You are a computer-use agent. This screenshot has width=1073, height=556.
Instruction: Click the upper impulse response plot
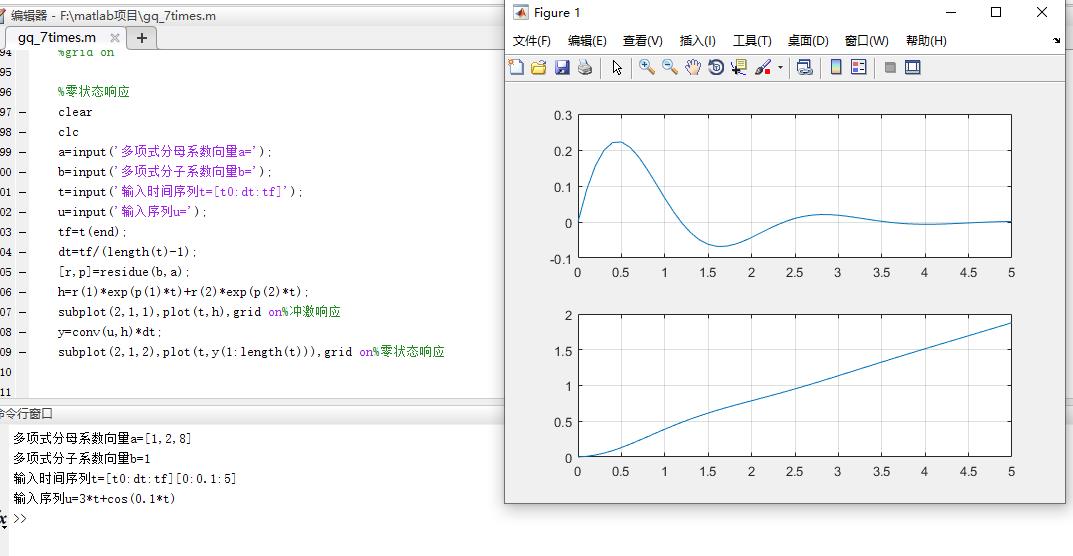[x=794, y=186]
